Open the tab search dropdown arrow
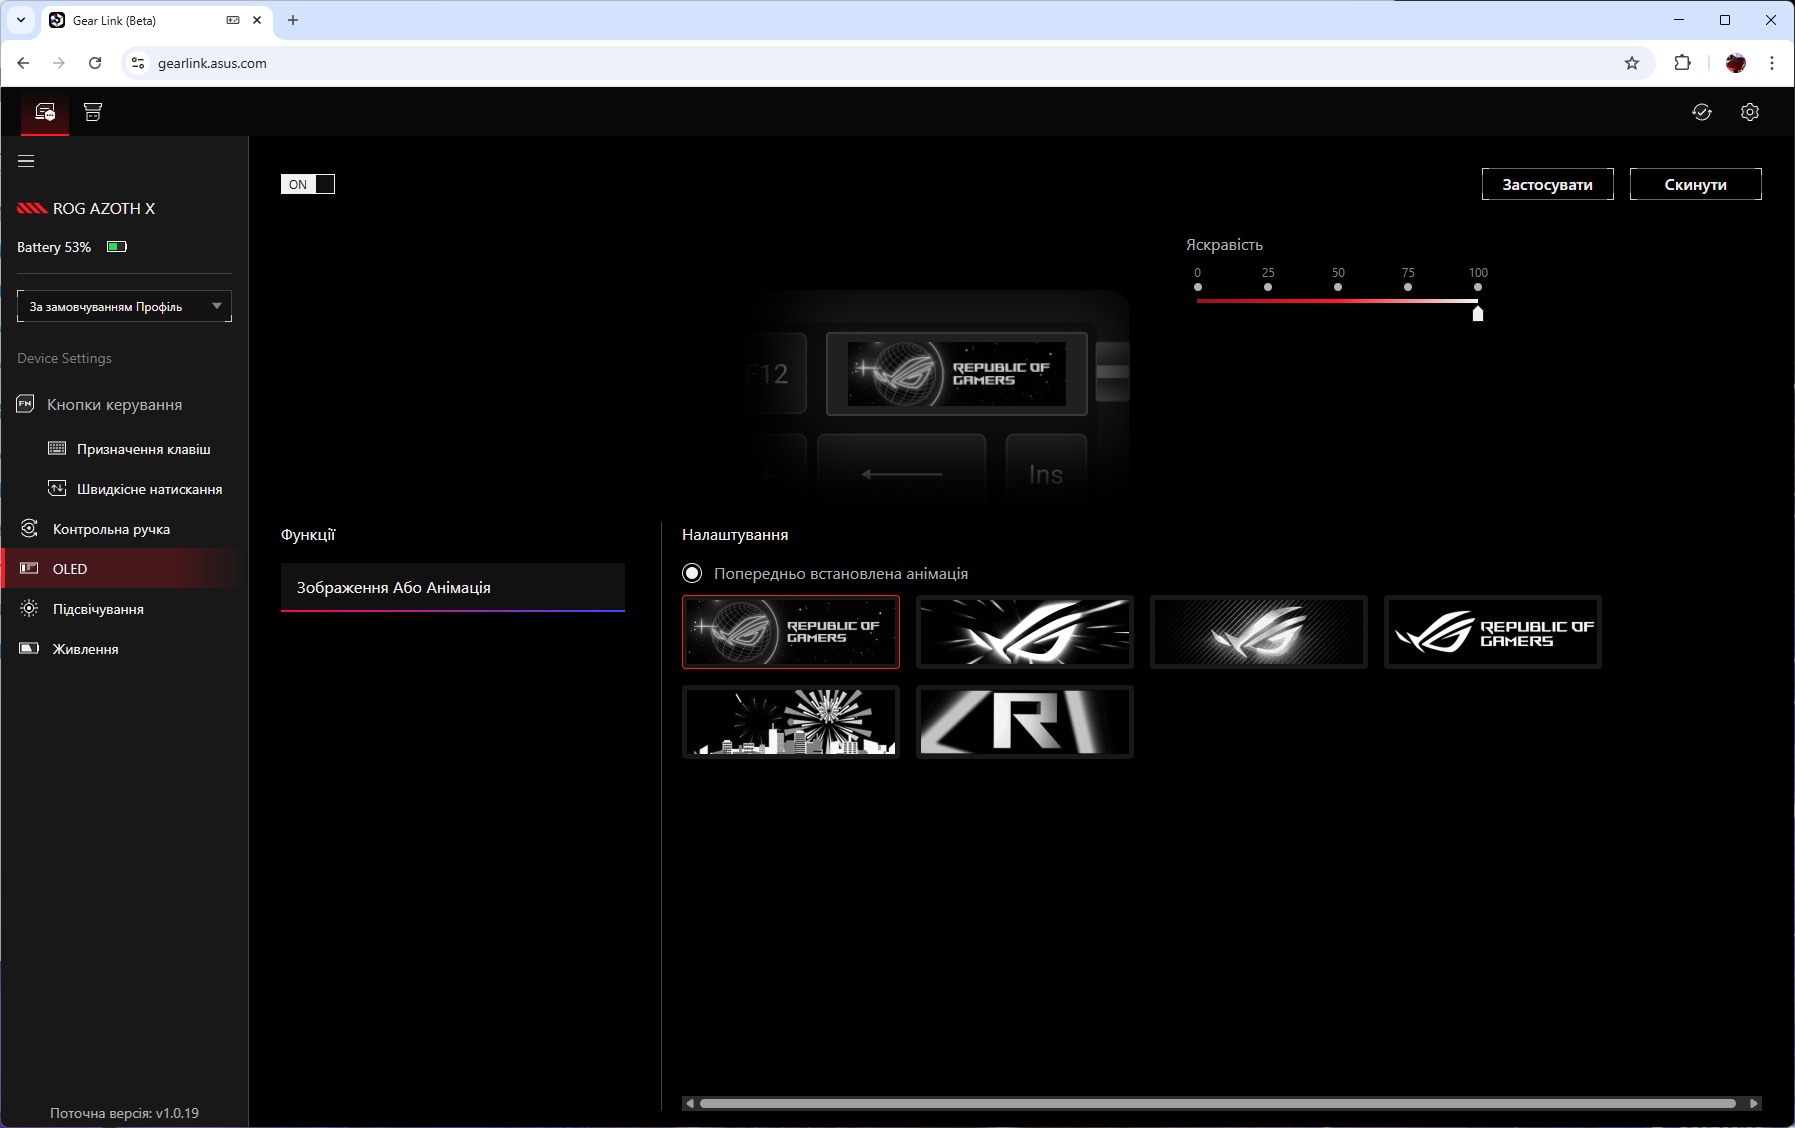 (x=21, y=20)
